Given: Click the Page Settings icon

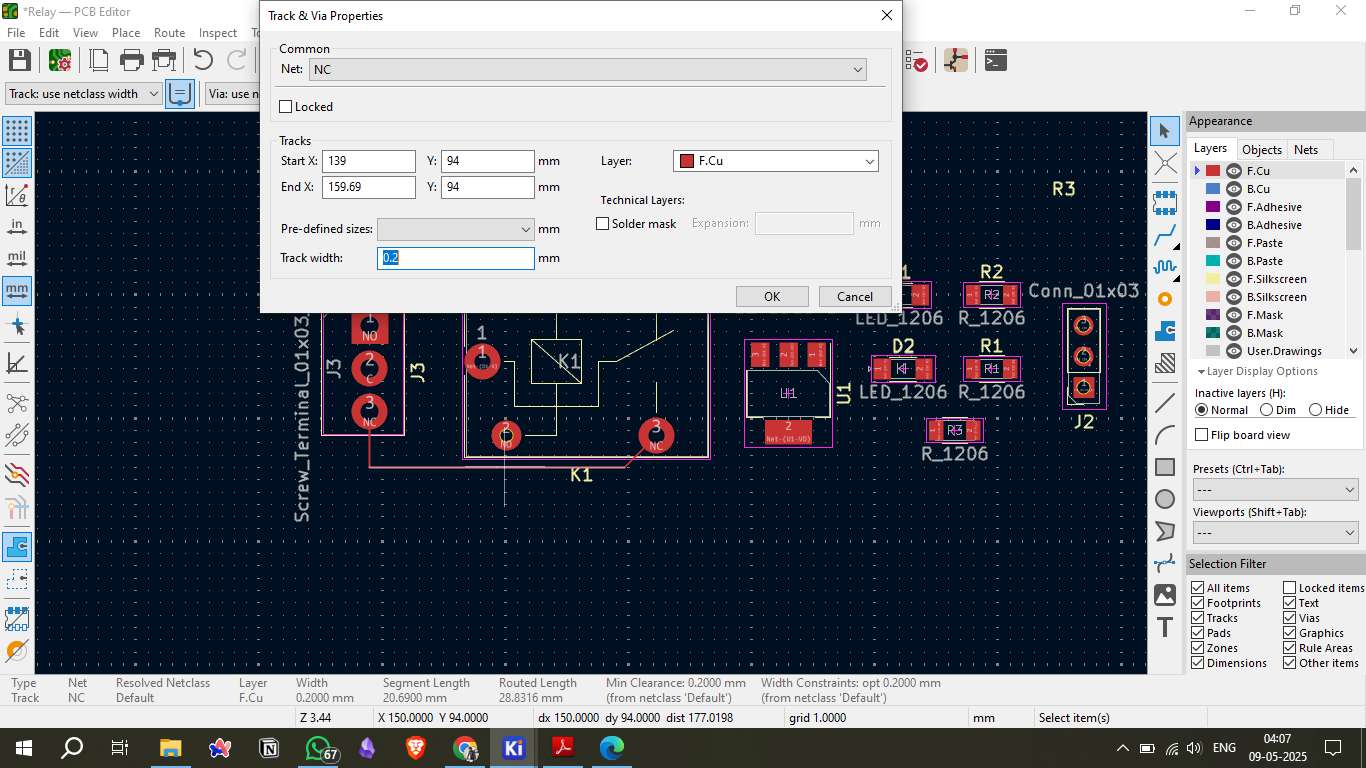Looking at the screenshot, I should coord(99,60).
